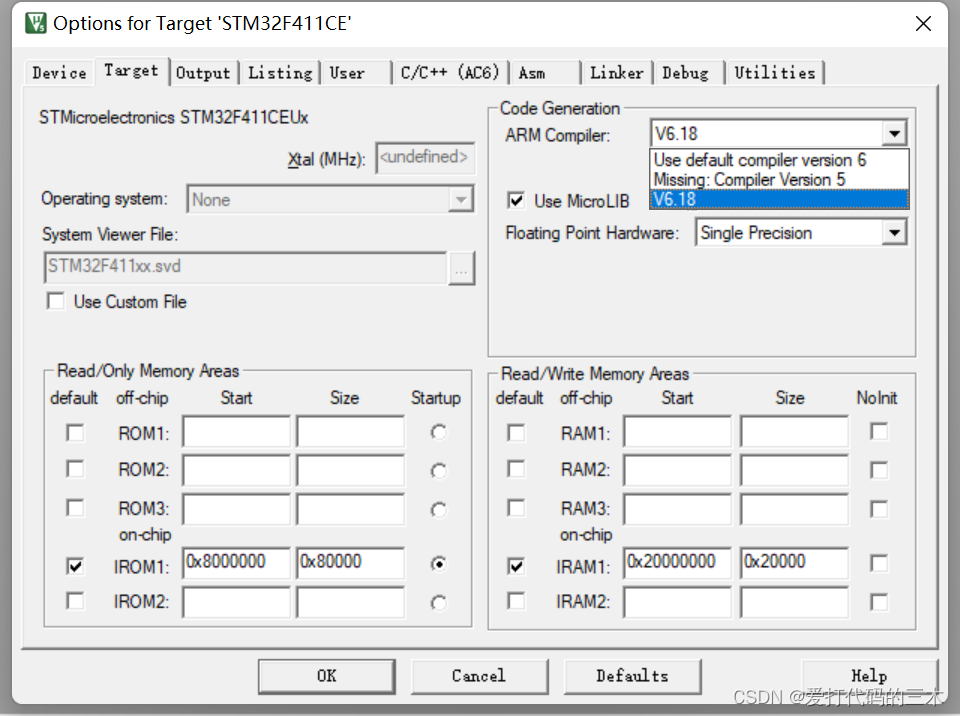Screen dimensions: 960x716
Task: Select the ROM3 Startup radio button
Action: [x=438, y=510]
